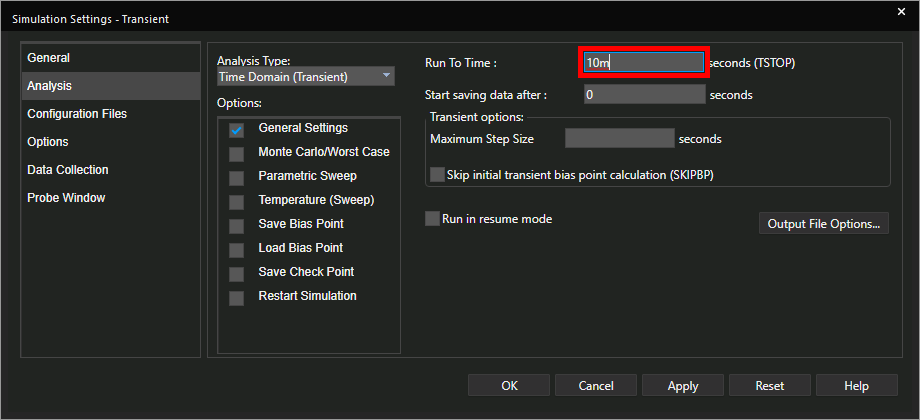Click the Start saving data after field
This screenshot has height=420, width=920.
[x=645, y=94]
